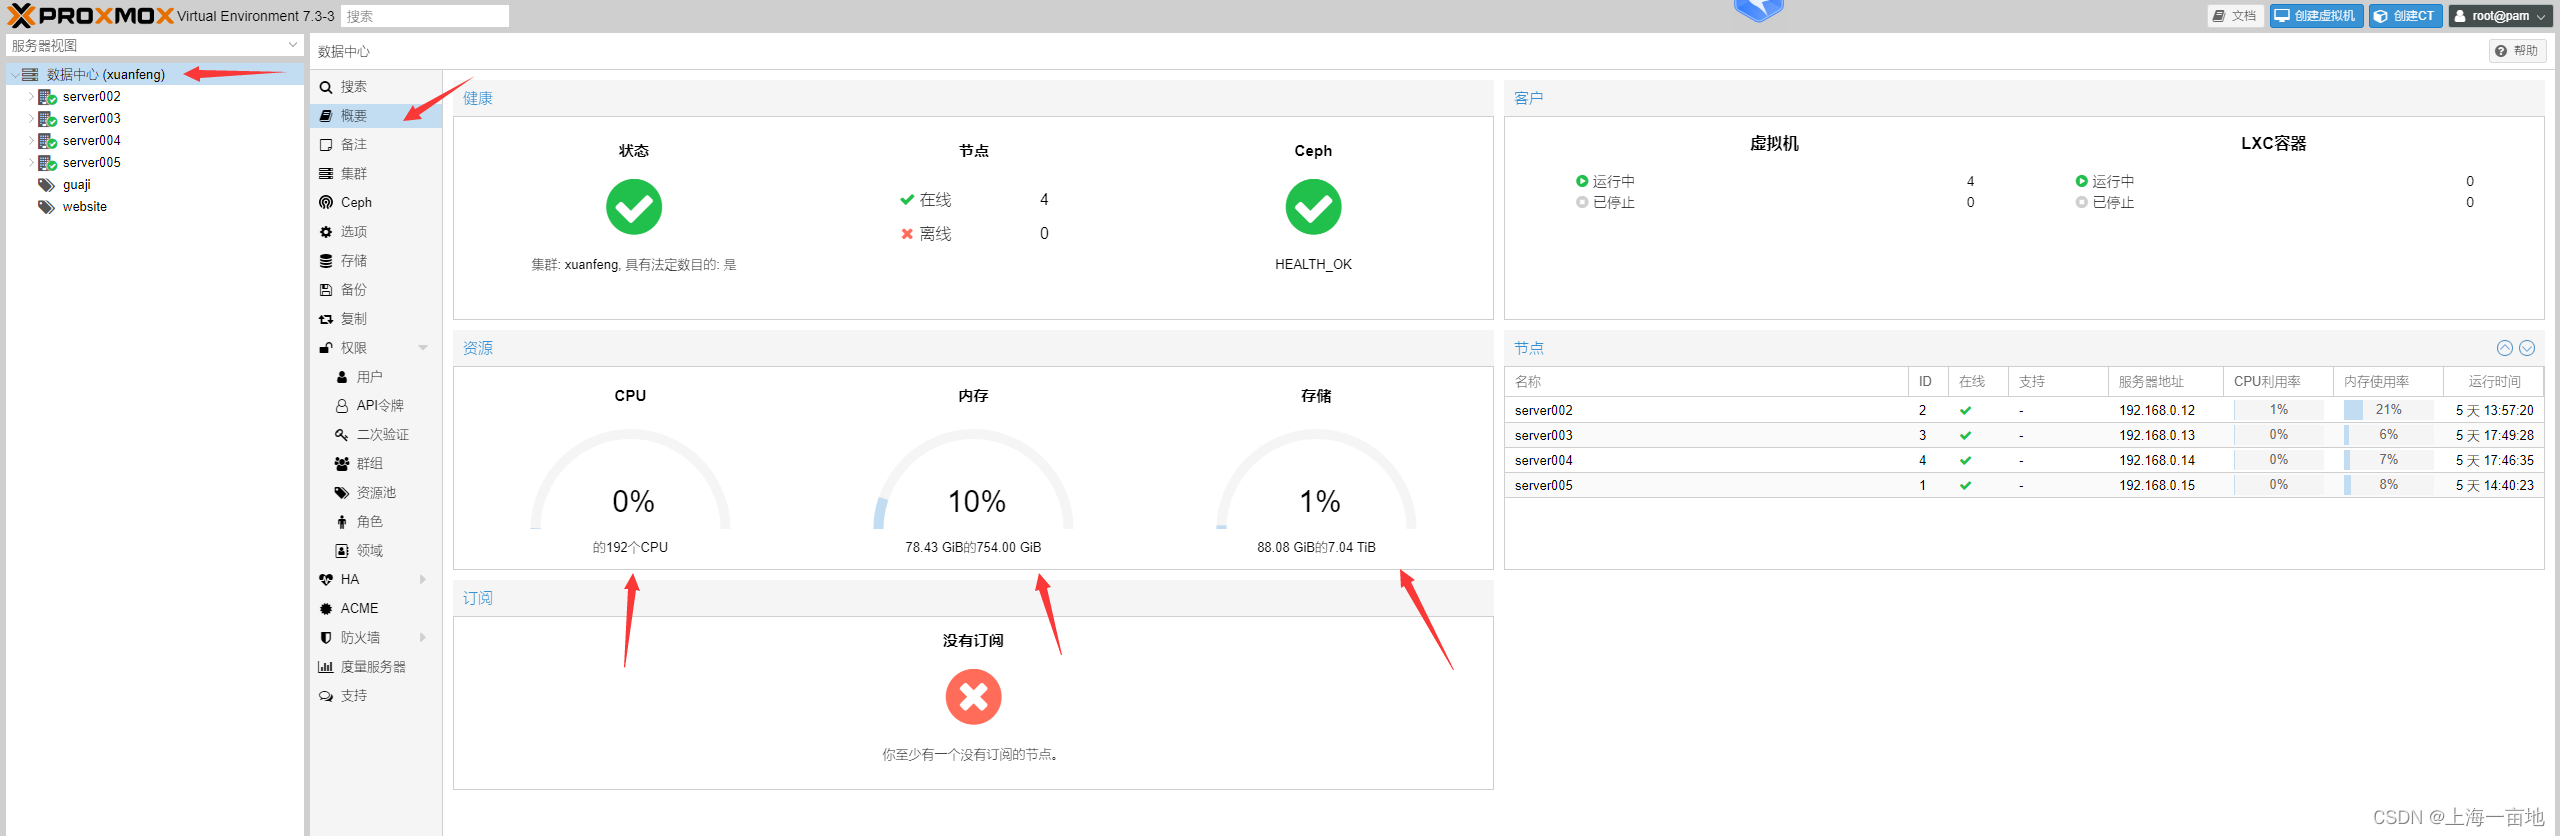The image size is (2560, 836).
Task: Open the ACME certificate icon
Action: [326, 609]
